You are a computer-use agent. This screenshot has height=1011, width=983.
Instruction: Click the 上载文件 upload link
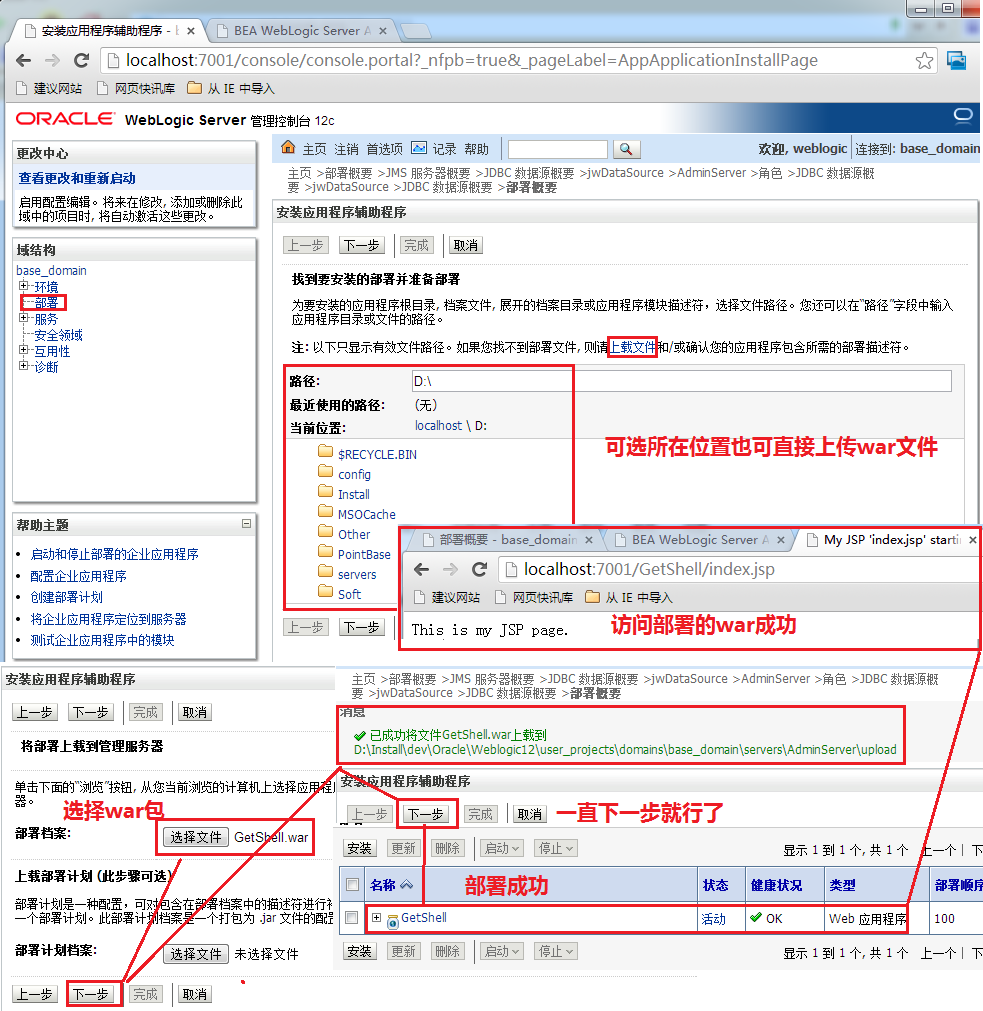point(632,347)
